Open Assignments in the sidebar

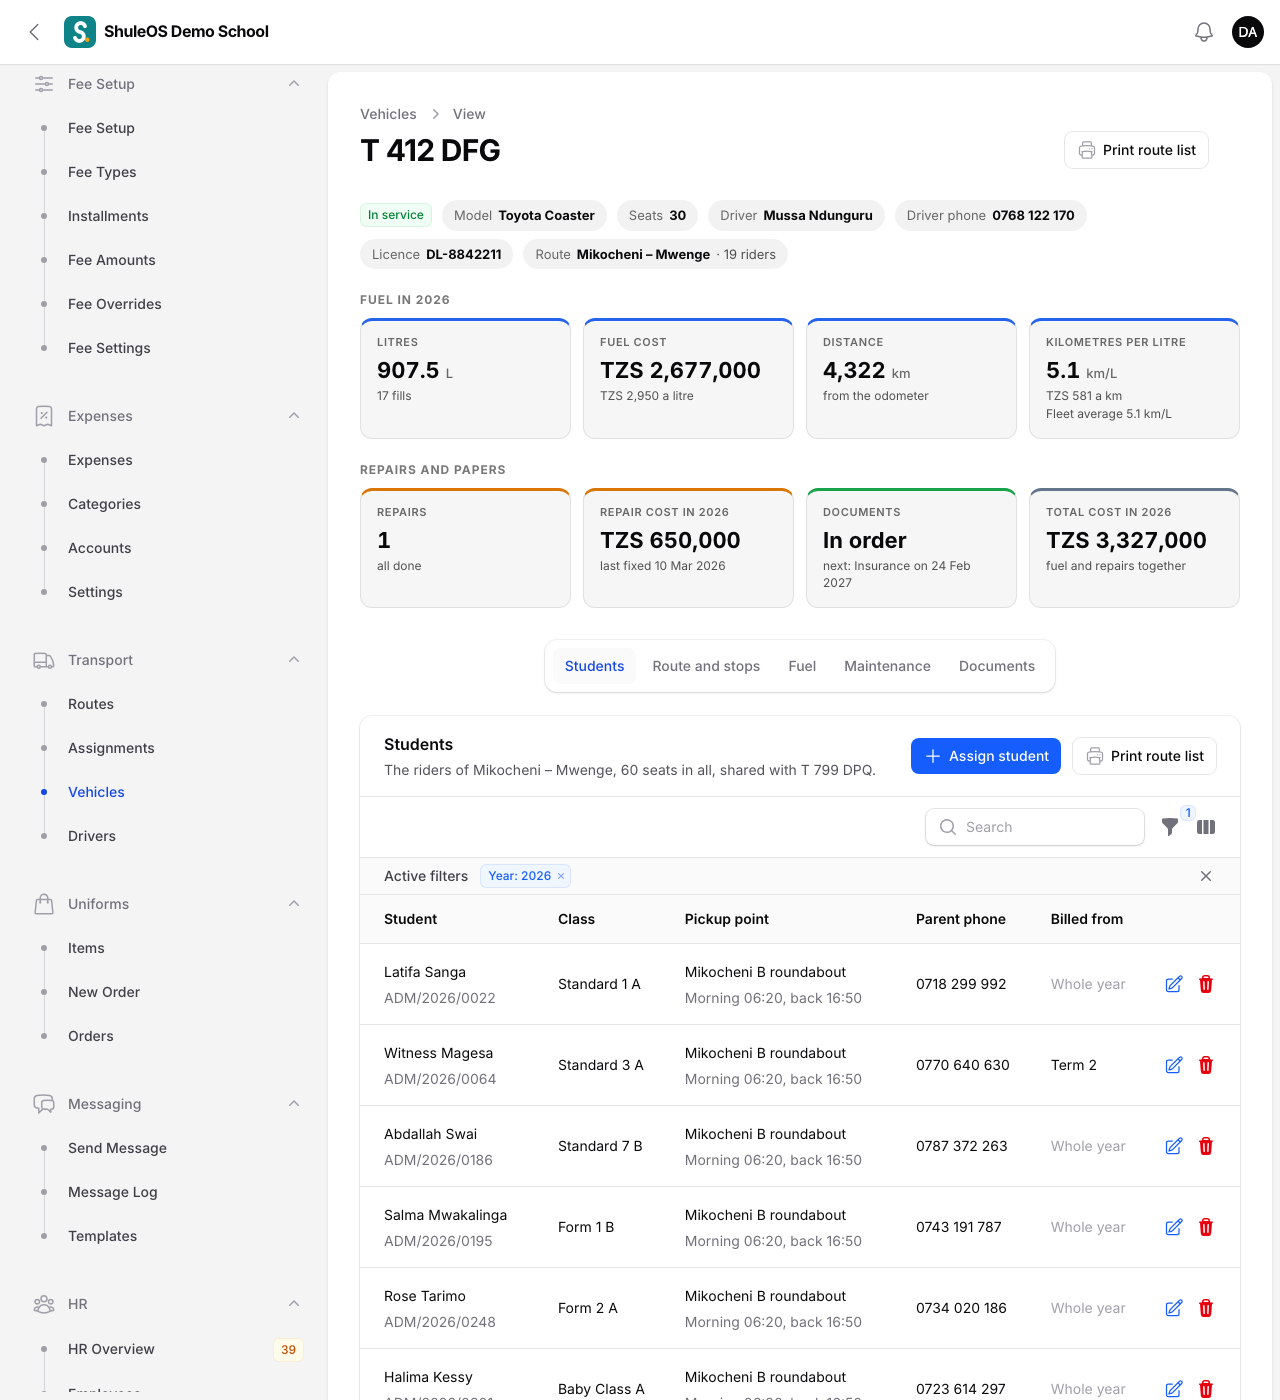[111, 748]
